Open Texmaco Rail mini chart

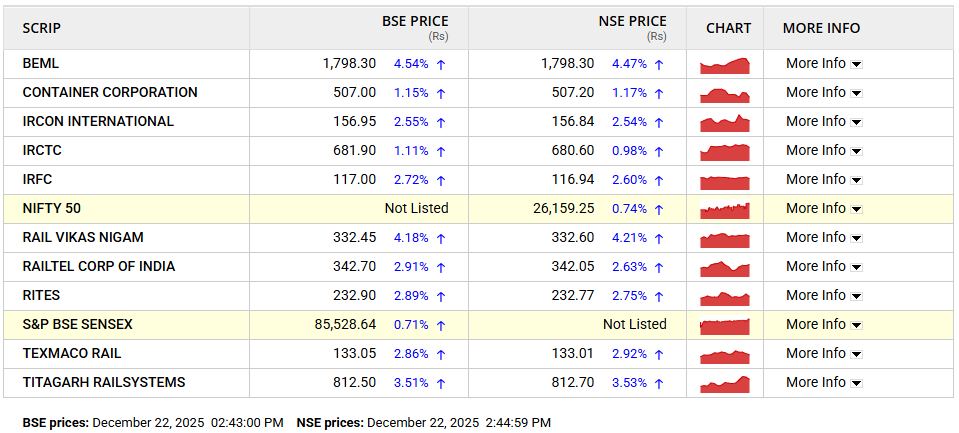coord(724,355)
